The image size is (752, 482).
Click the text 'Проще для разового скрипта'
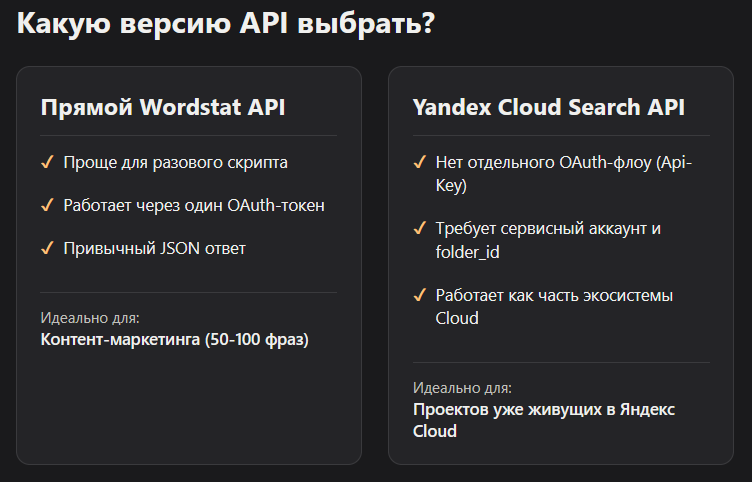176,163
